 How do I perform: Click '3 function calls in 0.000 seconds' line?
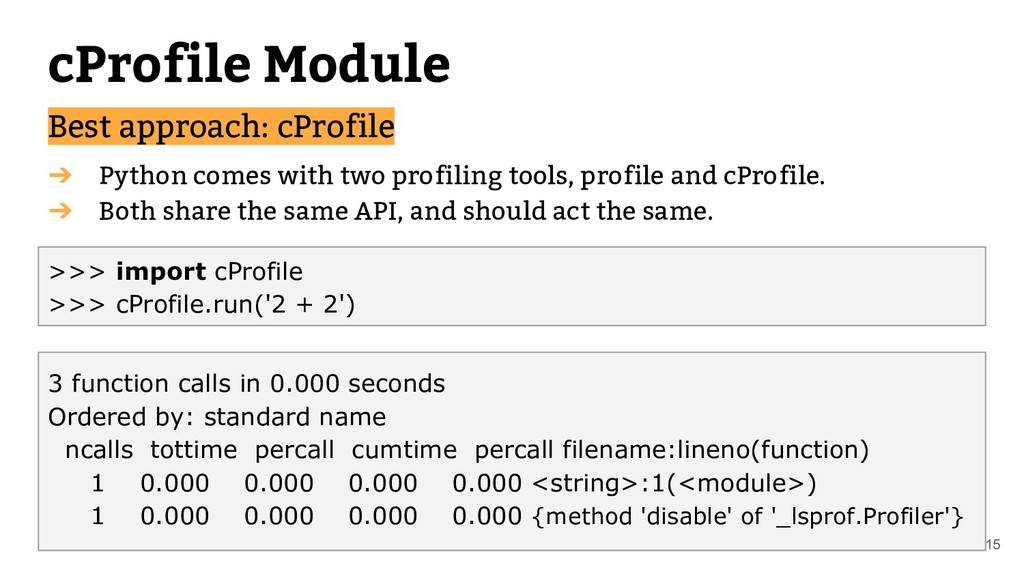coord(247,383)
